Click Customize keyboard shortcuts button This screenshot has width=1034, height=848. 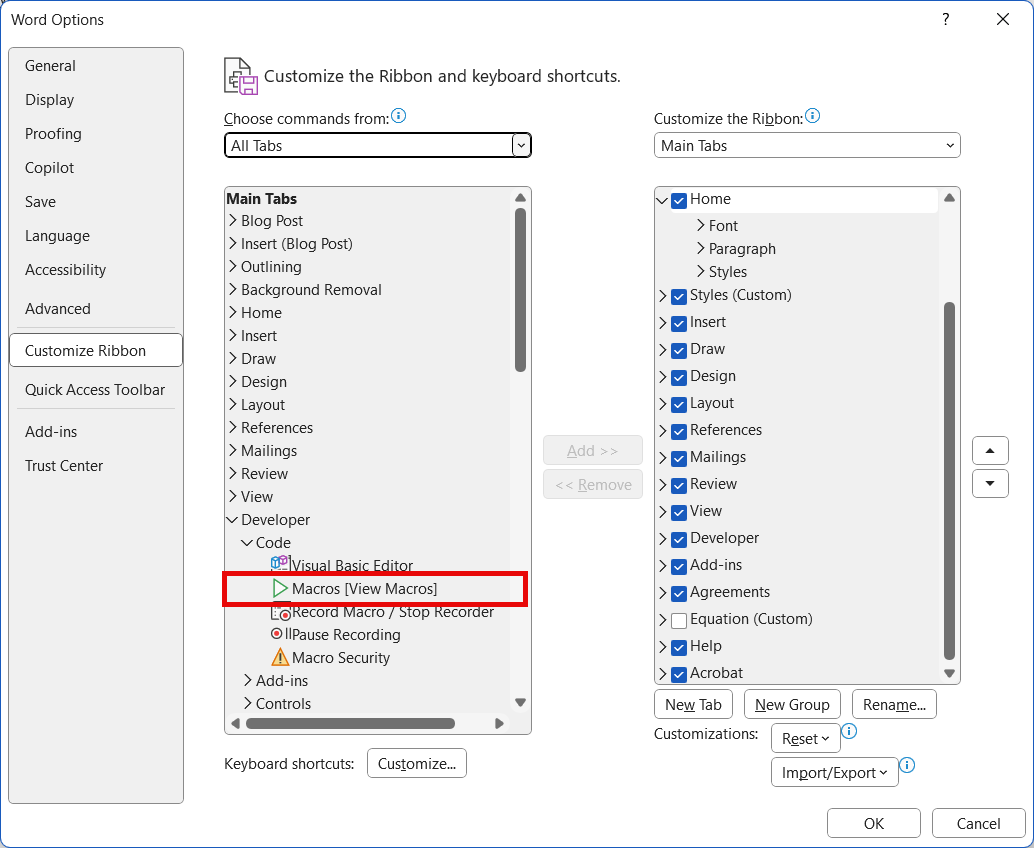click(417, 763)
